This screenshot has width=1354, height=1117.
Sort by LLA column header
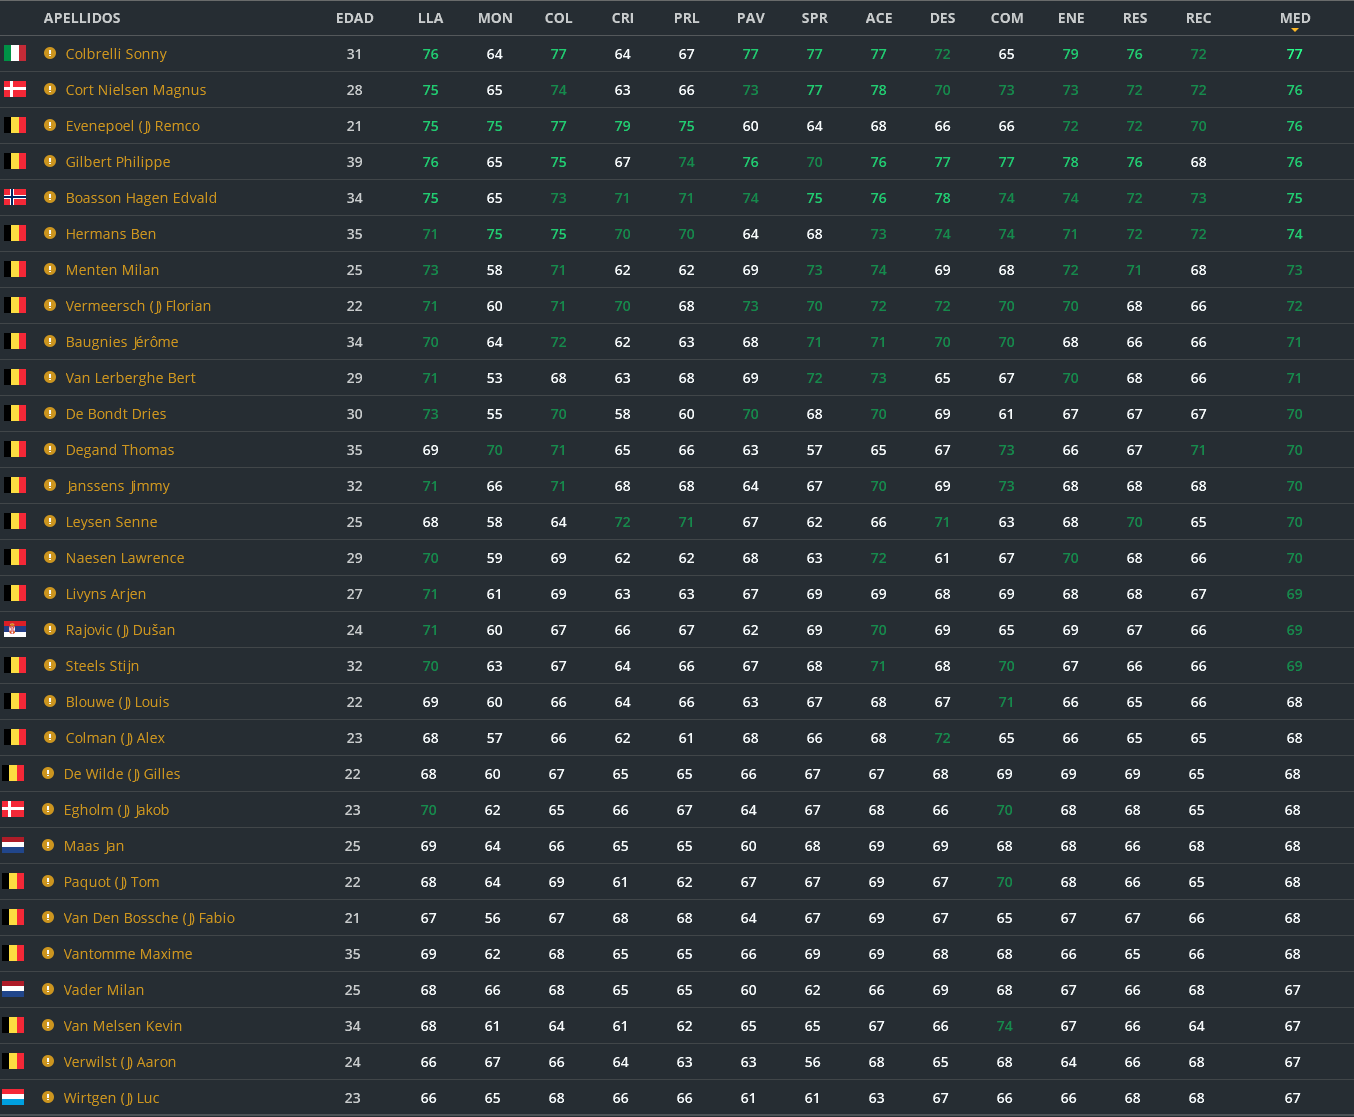click(431, 18)
